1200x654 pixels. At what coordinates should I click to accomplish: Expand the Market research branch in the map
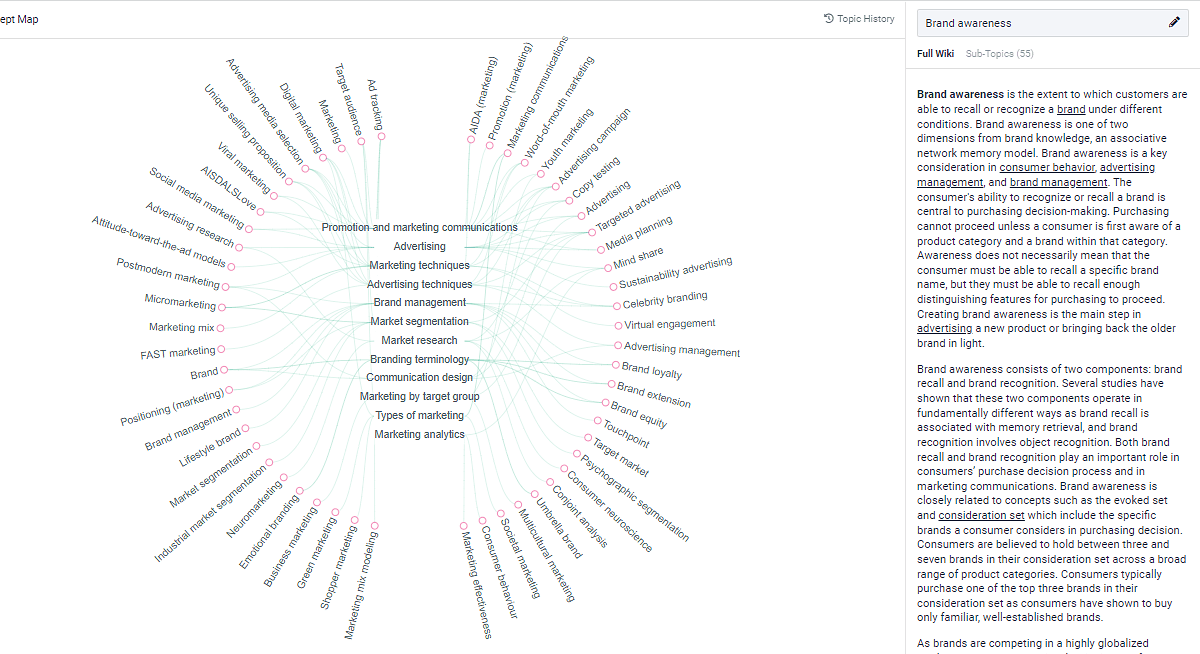coord(419,340)
